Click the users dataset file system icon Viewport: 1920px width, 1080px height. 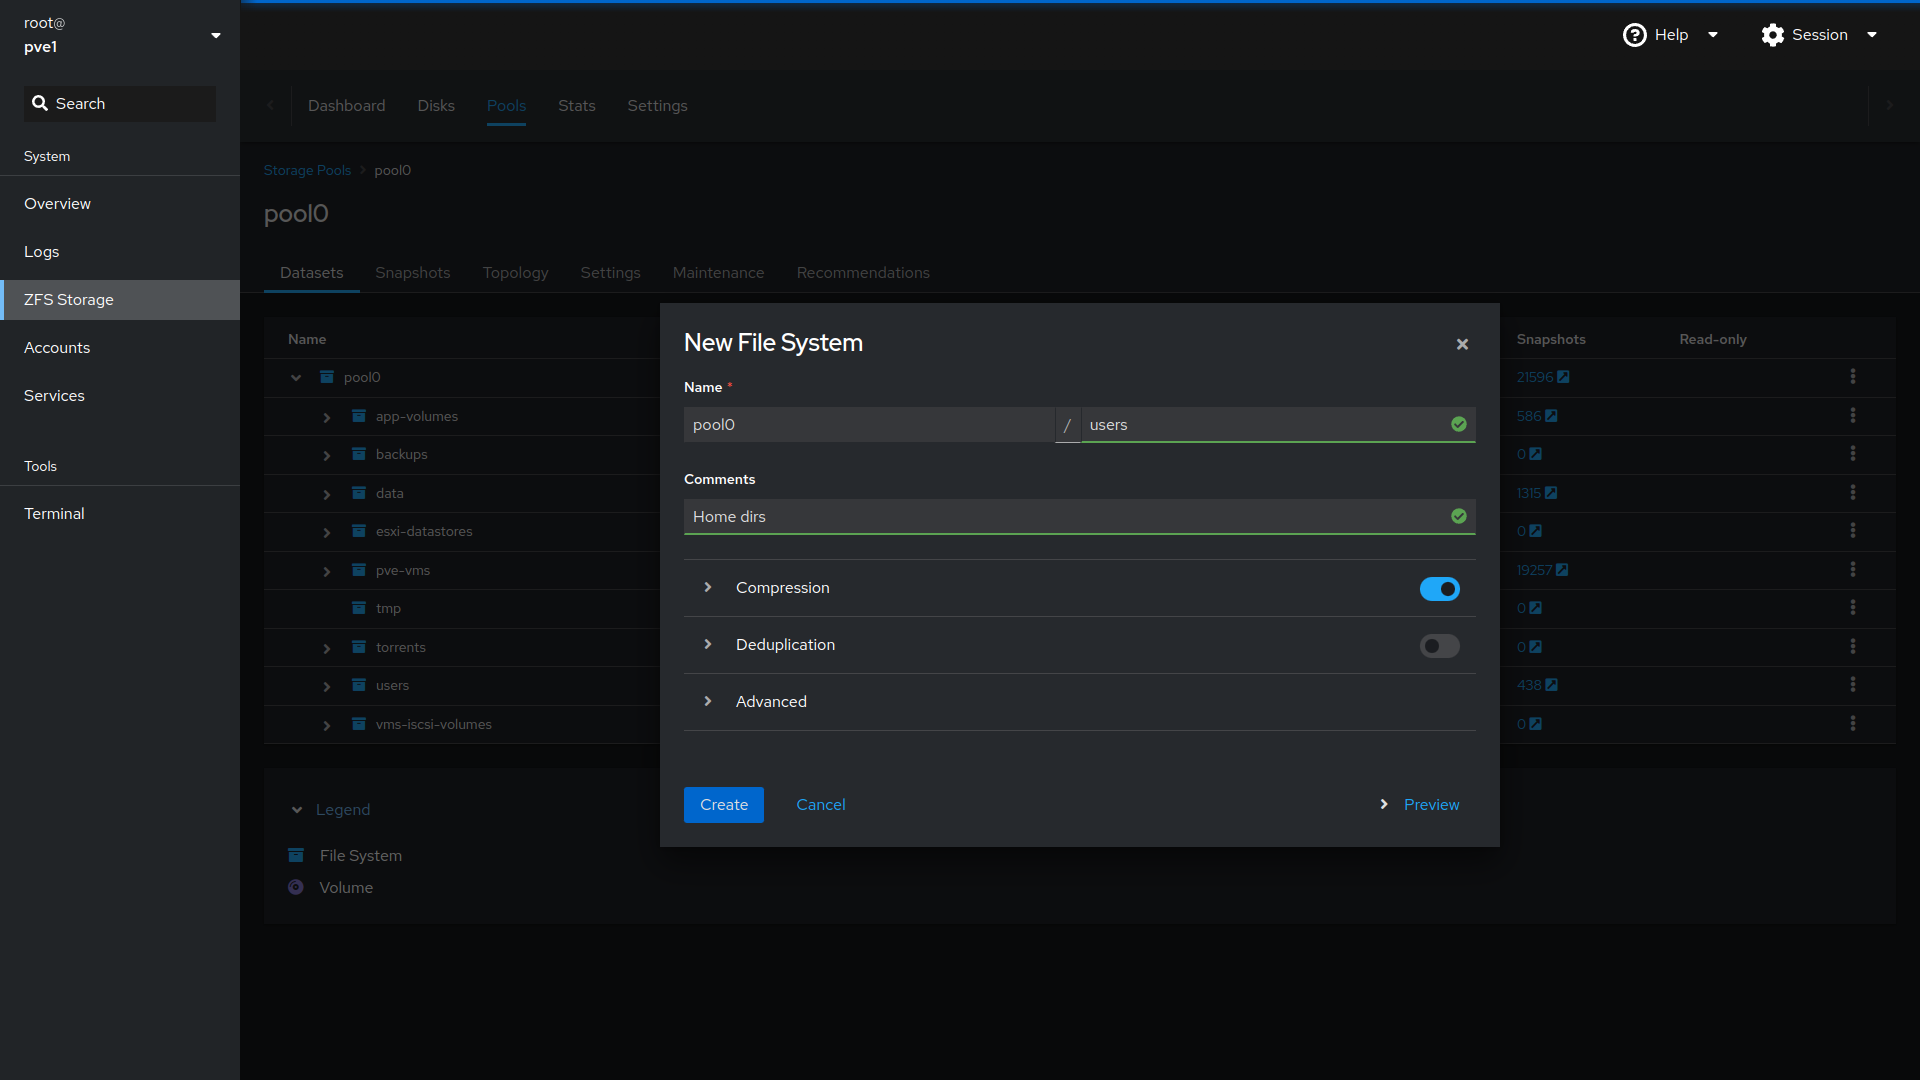(359, 685)
